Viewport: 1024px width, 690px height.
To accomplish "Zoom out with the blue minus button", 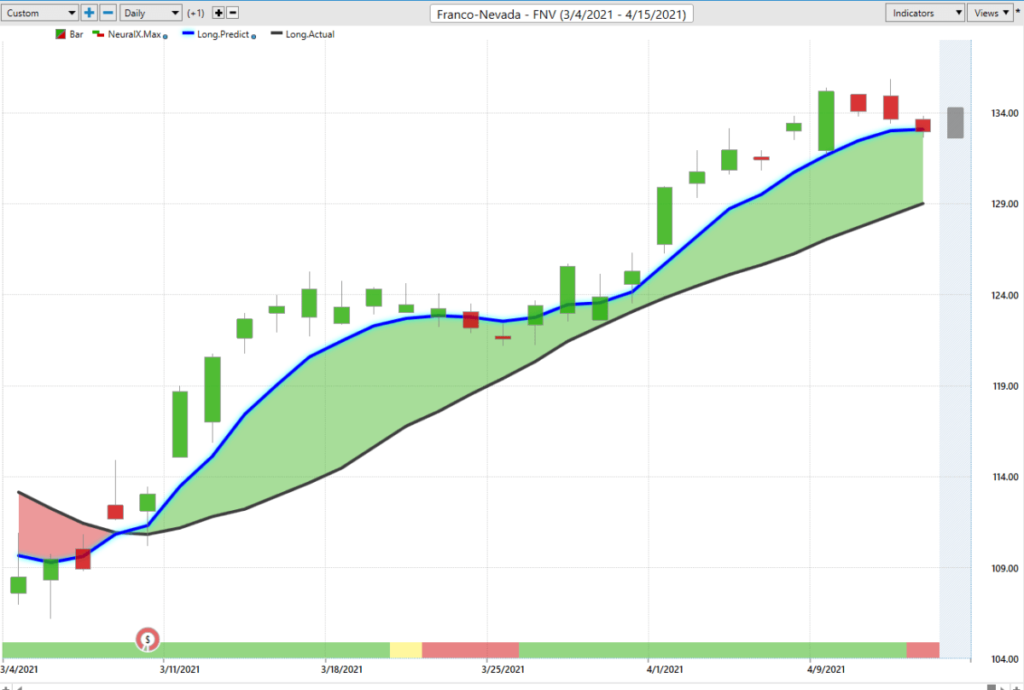I will [x=109, y=12].
